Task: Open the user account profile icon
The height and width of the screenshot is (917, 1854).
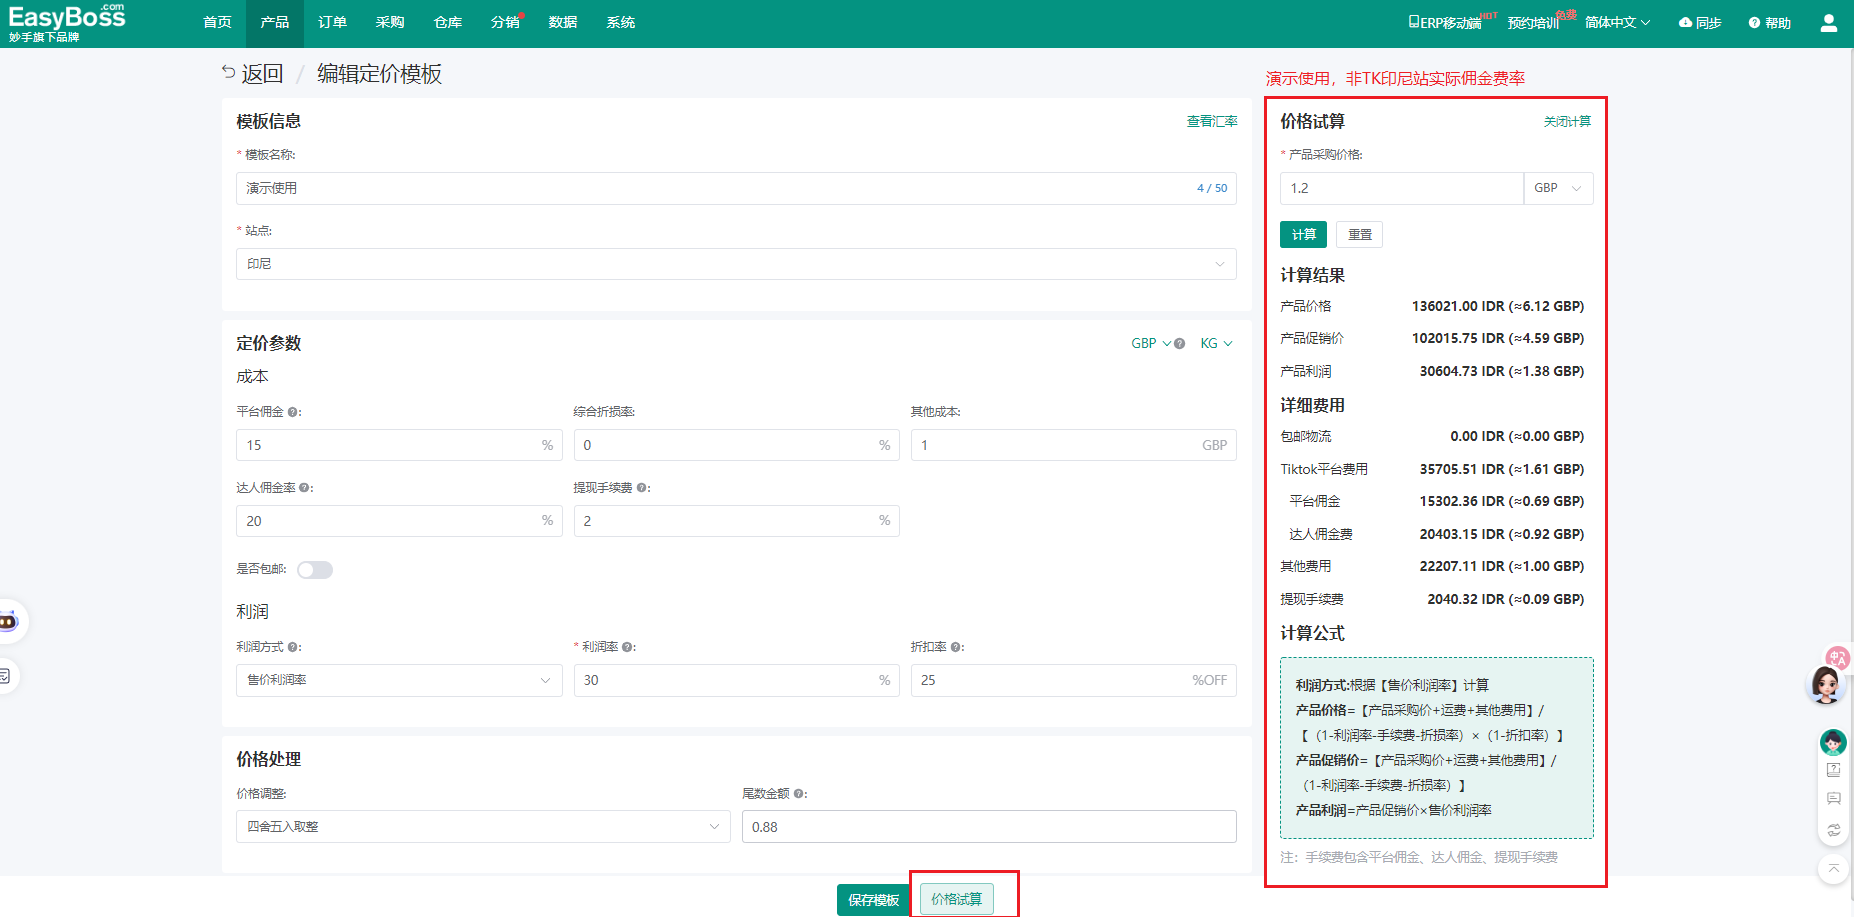Action: click(1828, 23)
